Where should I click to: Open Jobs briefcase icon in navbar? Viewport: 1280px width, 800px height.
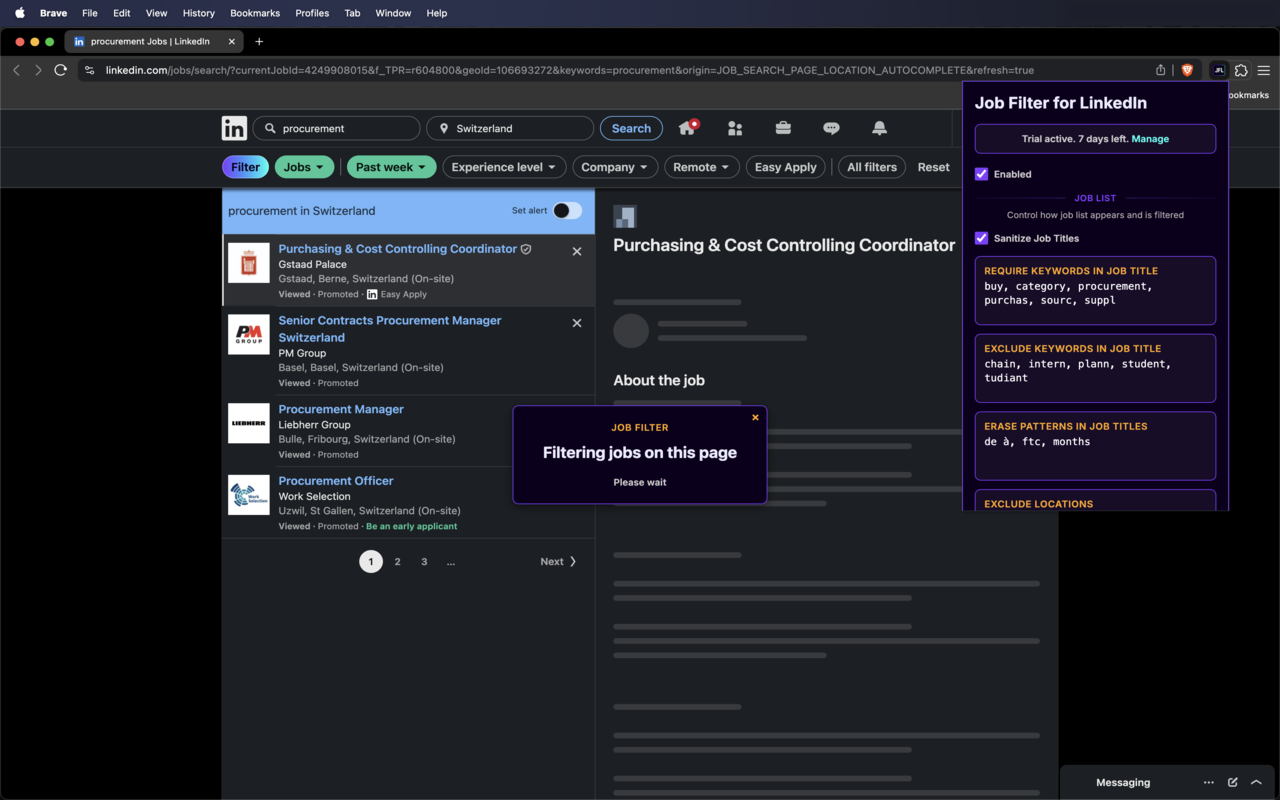coord(783,128)
